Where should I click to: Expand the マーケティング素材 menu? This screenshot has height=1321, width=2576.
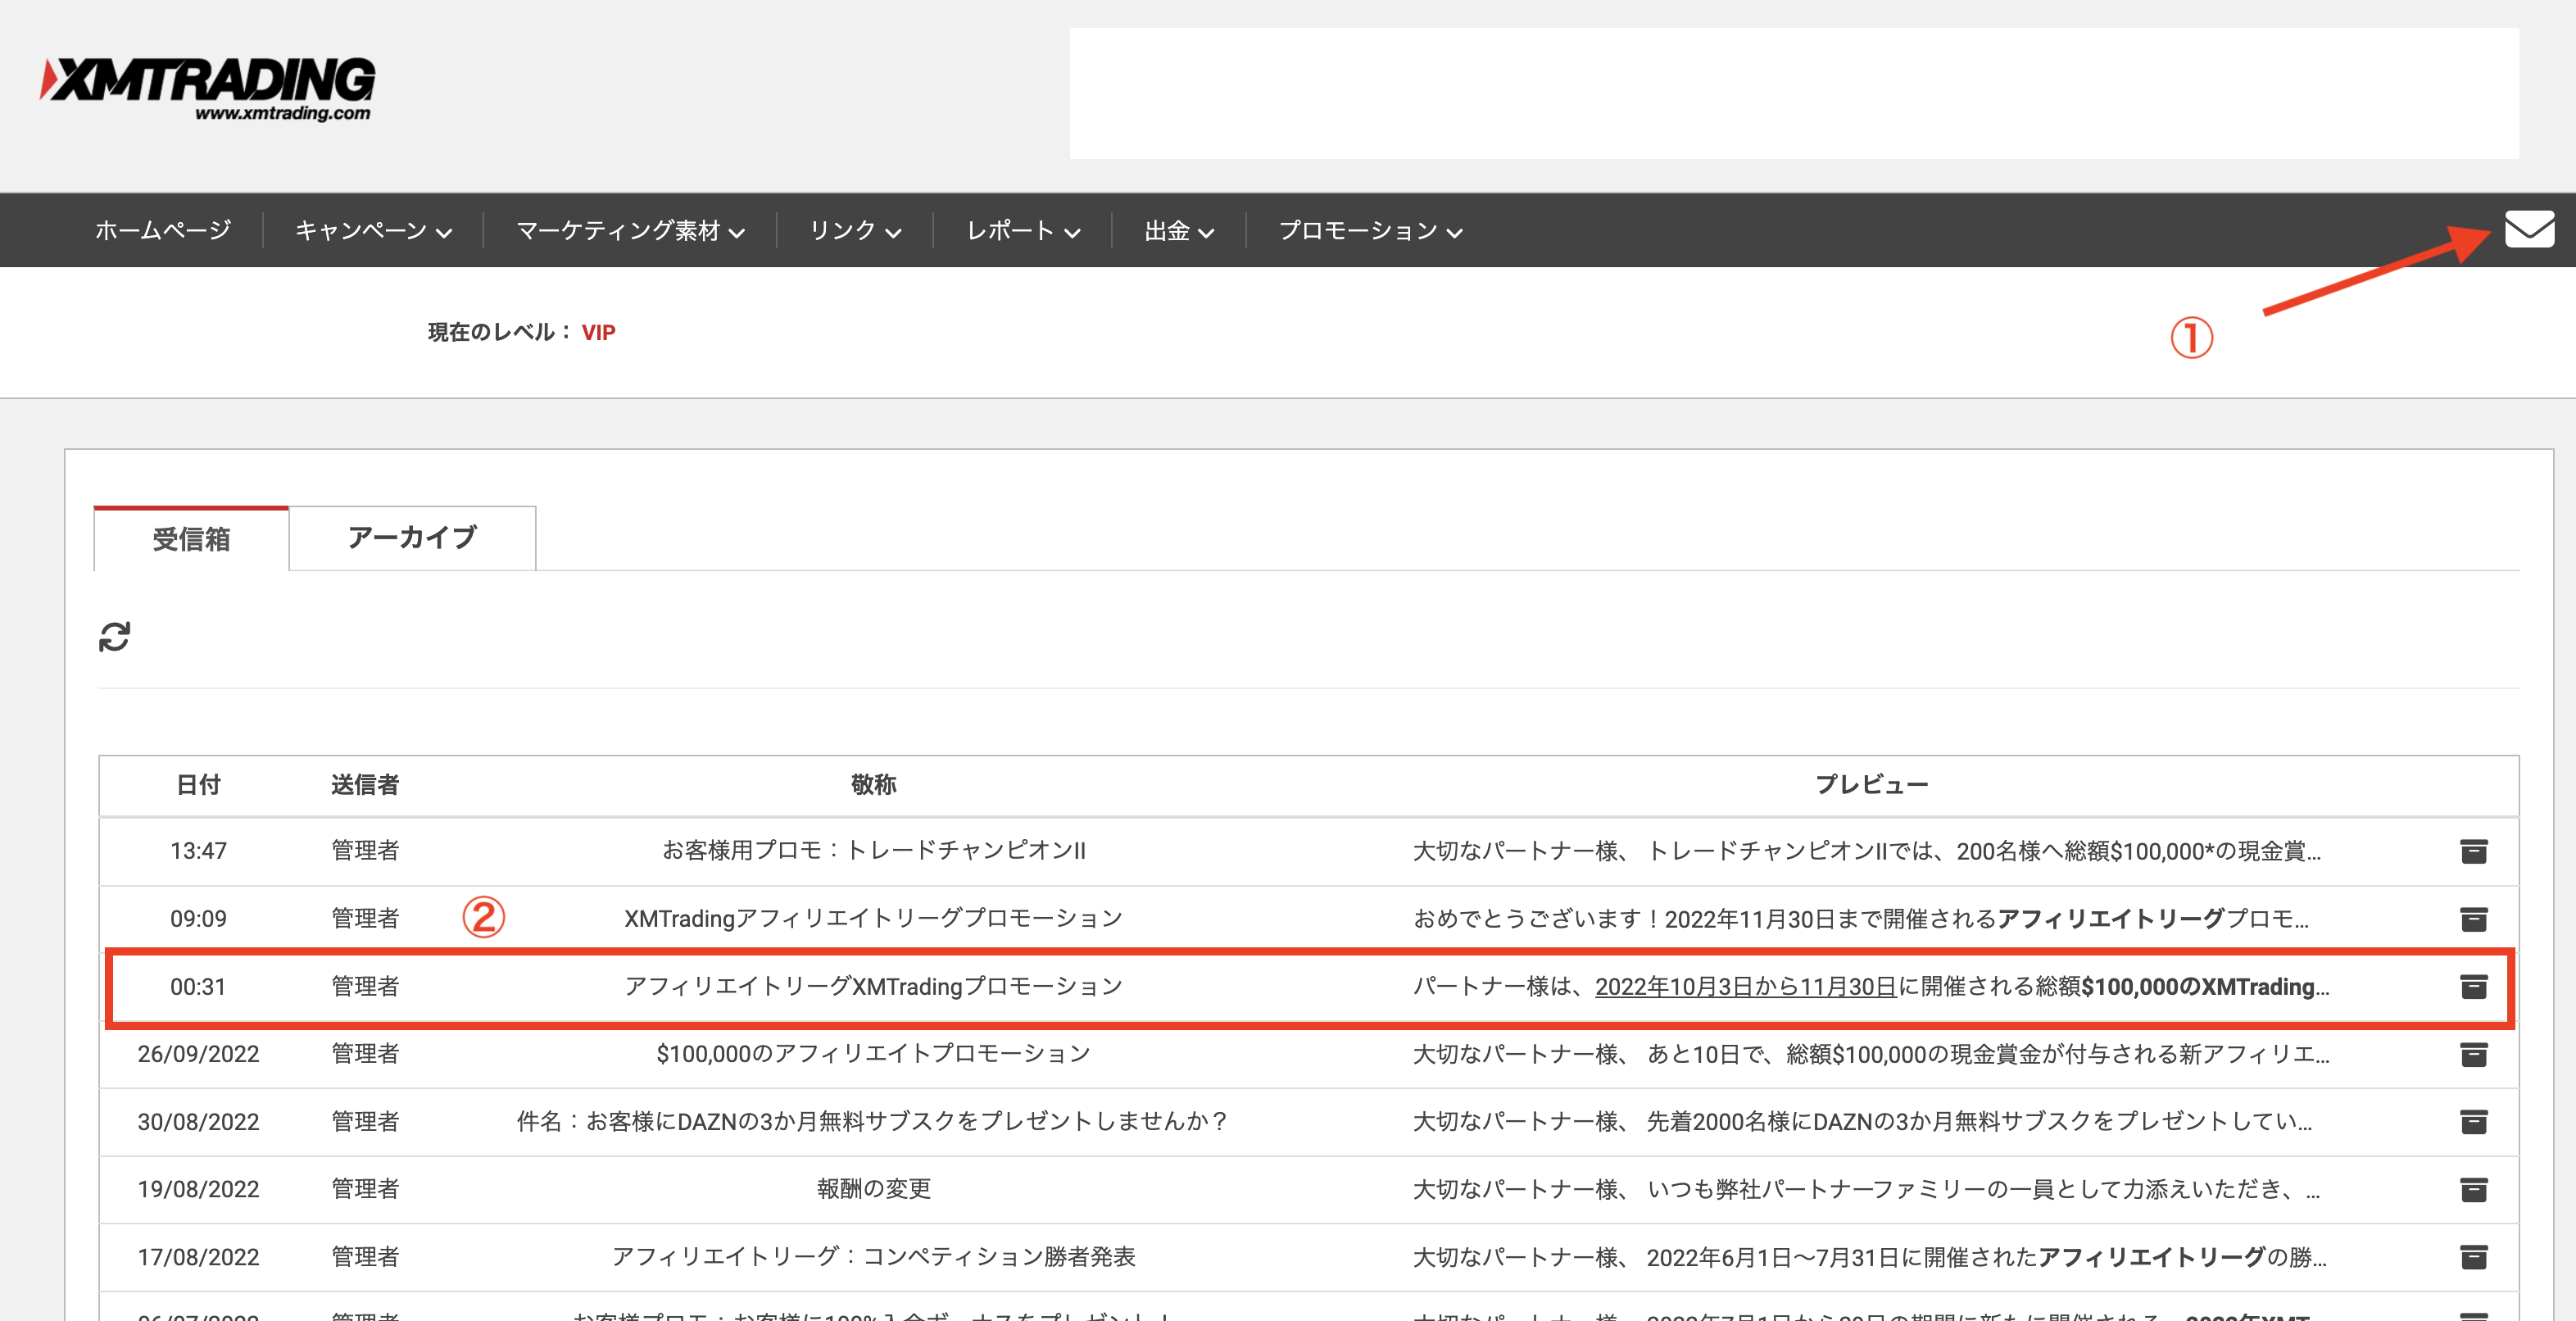pyautogui.click(x=630, y=231)
